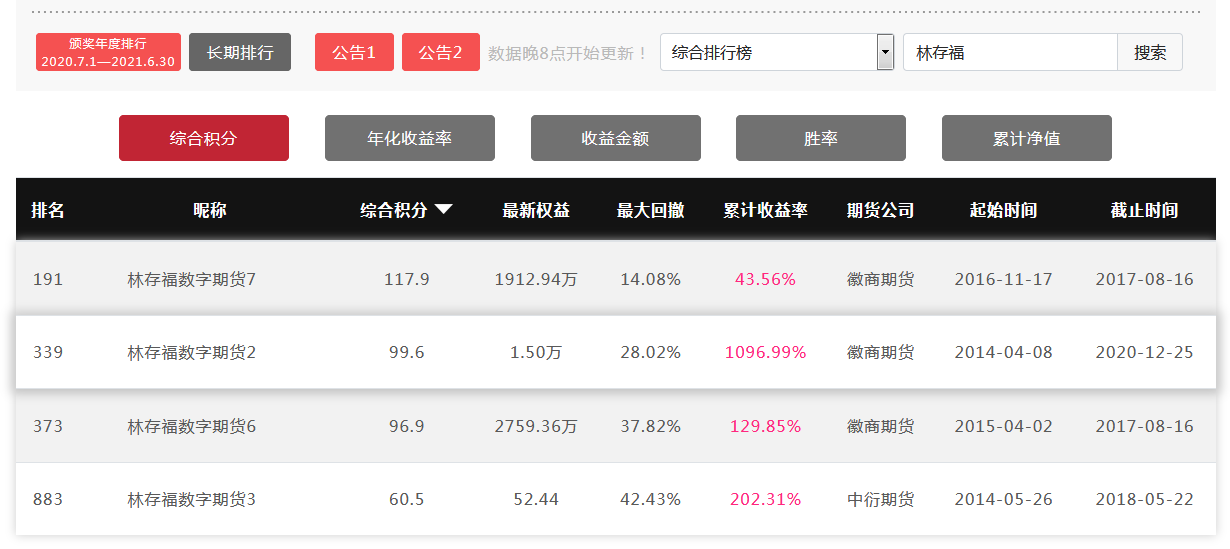This screenshot has width=1230, height=549.
Task: Click the 最大回撤 column header
Action: [x=651, y=210]
